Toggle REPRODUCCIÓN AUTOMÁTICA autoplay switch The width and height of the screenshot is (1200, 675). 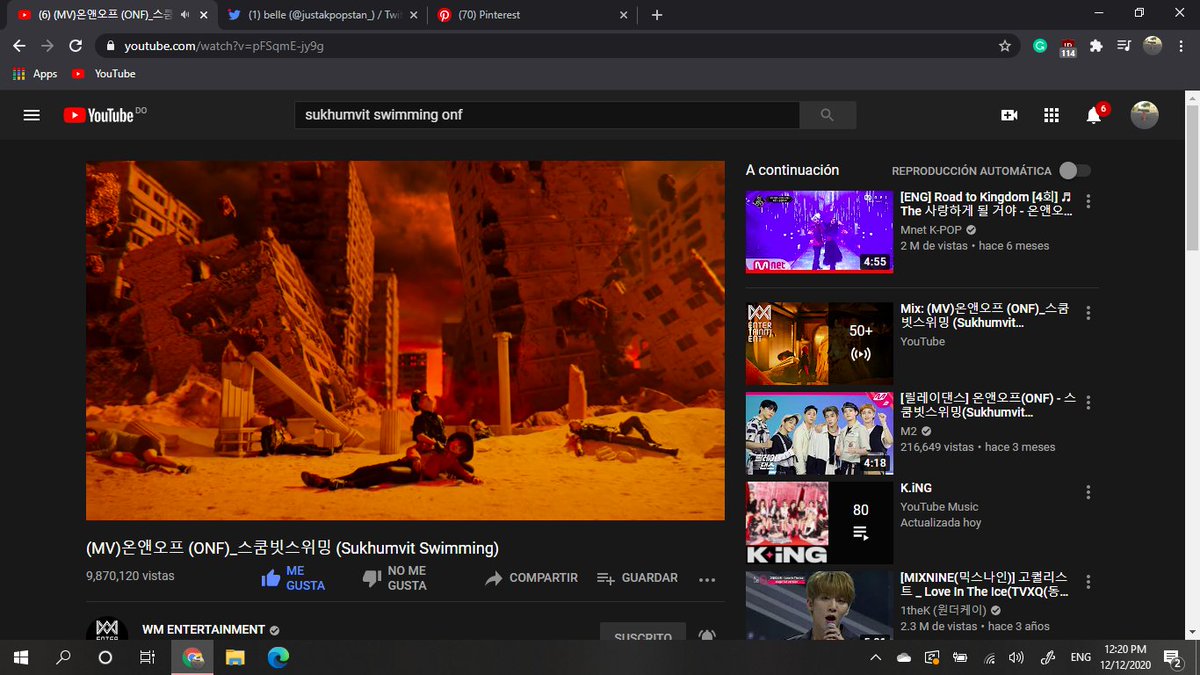tap(1075, 171)
